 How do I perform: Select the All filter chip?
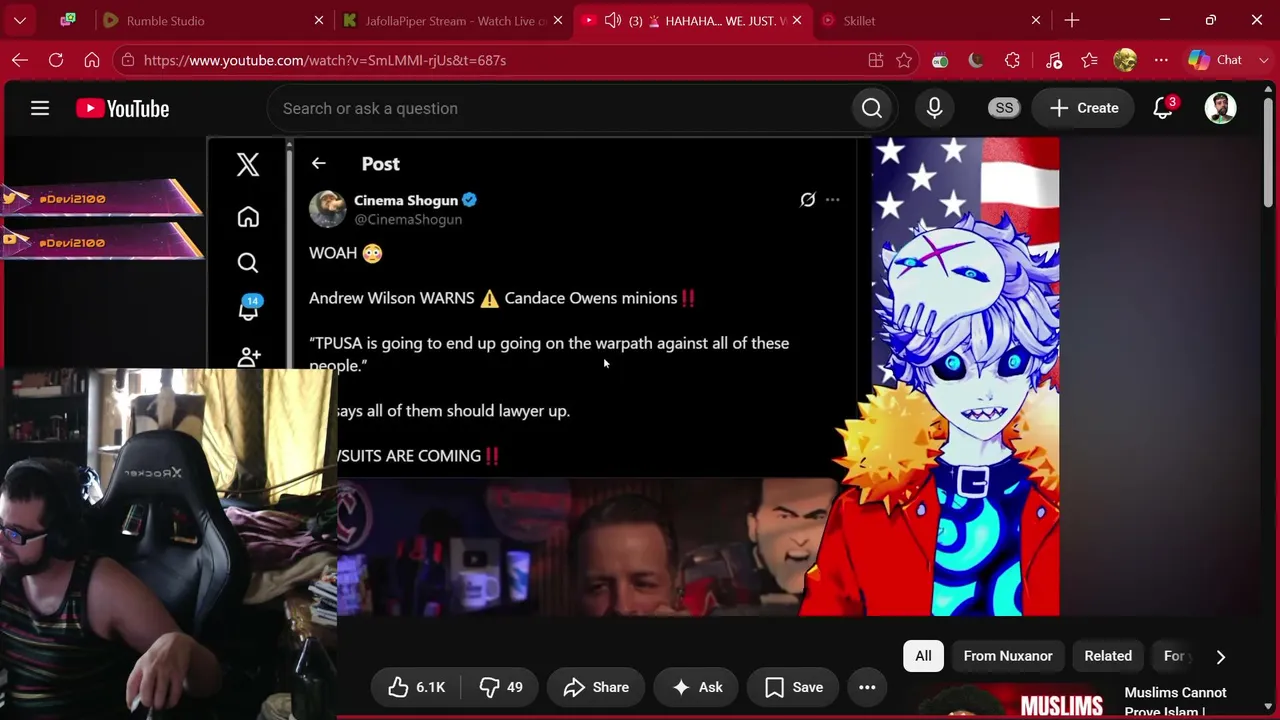coord(923,656)
